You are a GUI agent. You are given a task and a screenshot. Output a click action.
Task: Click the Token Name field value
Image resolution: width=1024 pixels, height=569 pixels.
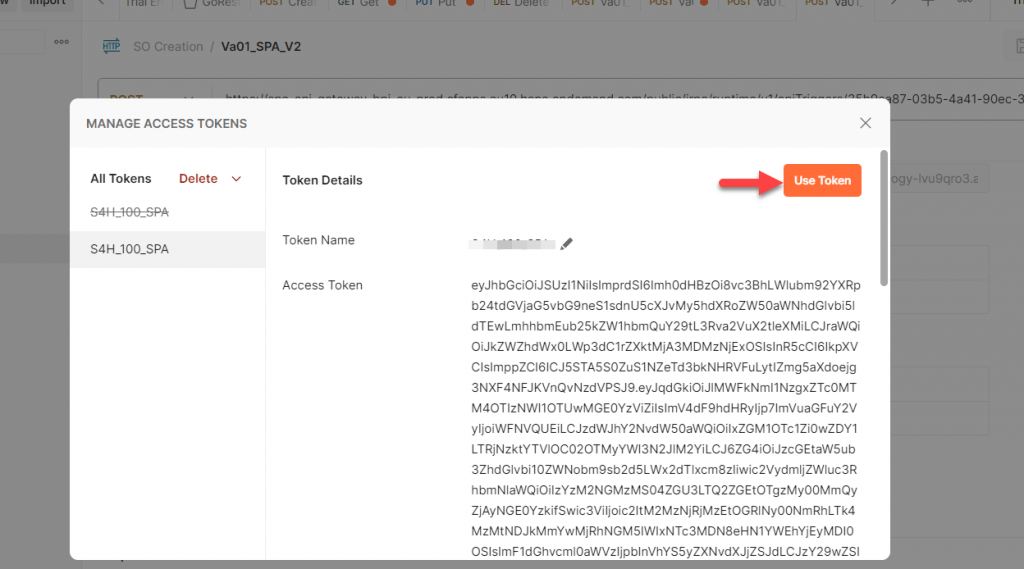pyautogui.click(x=512, y=244)
